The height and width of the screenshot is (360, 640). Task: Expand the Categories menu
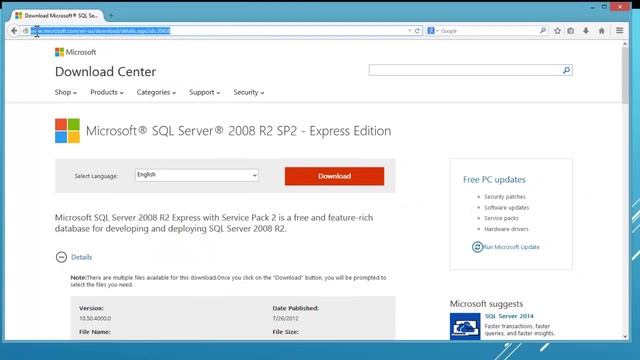pos(156,92)
